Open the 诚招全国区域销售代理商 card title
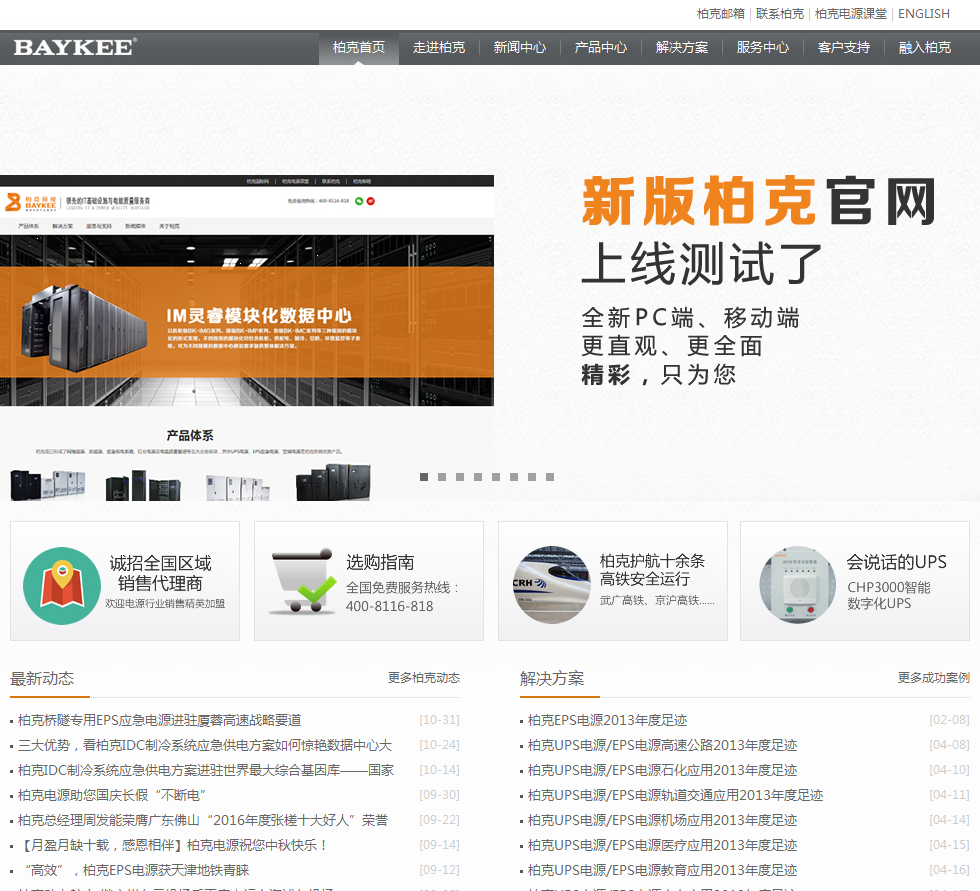This screenshot has height=891, width=980. coord(161,573)
